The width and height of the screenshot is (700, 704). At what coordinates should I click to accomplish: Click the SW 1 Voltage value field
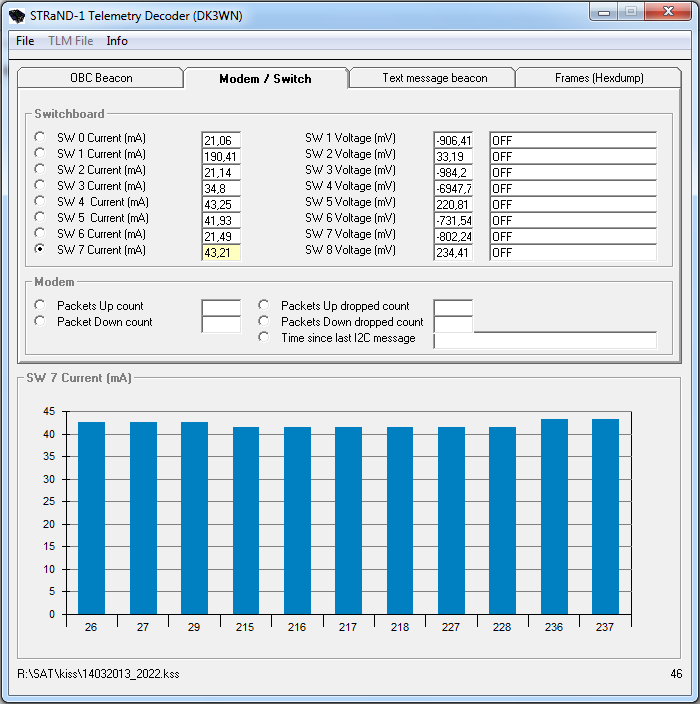tap(453, 141)
